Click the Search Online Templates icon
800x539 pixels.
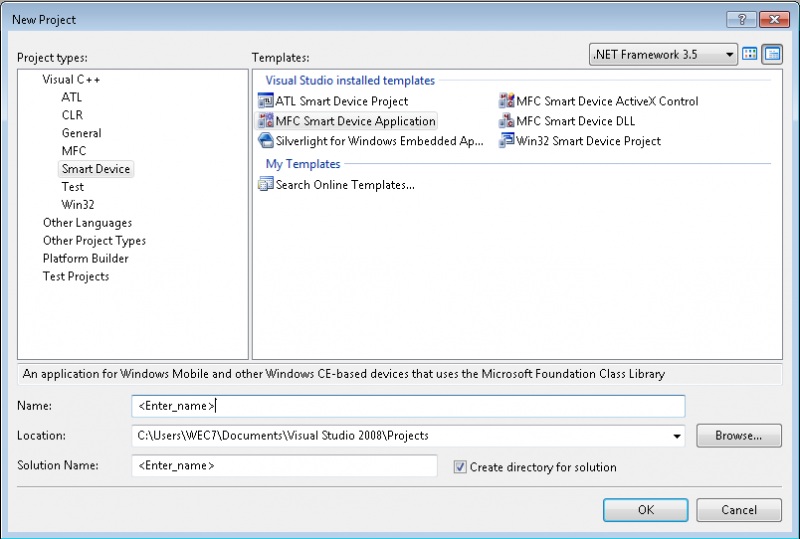point(266,184)
